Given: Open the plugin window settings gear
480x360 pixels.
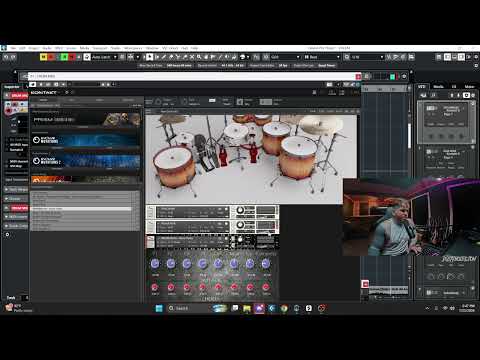Looking at the screenshot, I should click(x=404, y=77).
